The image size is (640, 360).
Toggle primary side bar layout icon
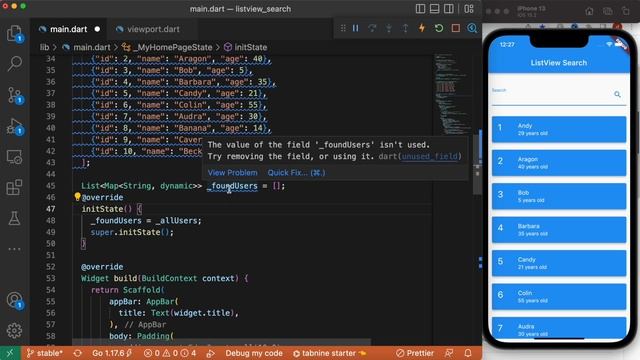pyautogui.click(x=420, y=9)
